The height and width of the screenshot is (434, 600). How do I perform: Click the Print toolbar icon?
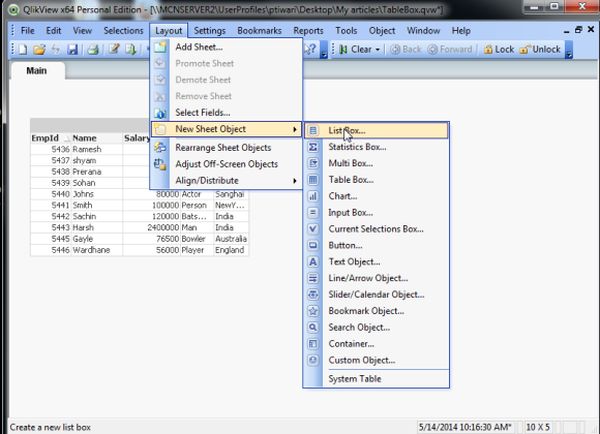(93, 49)
